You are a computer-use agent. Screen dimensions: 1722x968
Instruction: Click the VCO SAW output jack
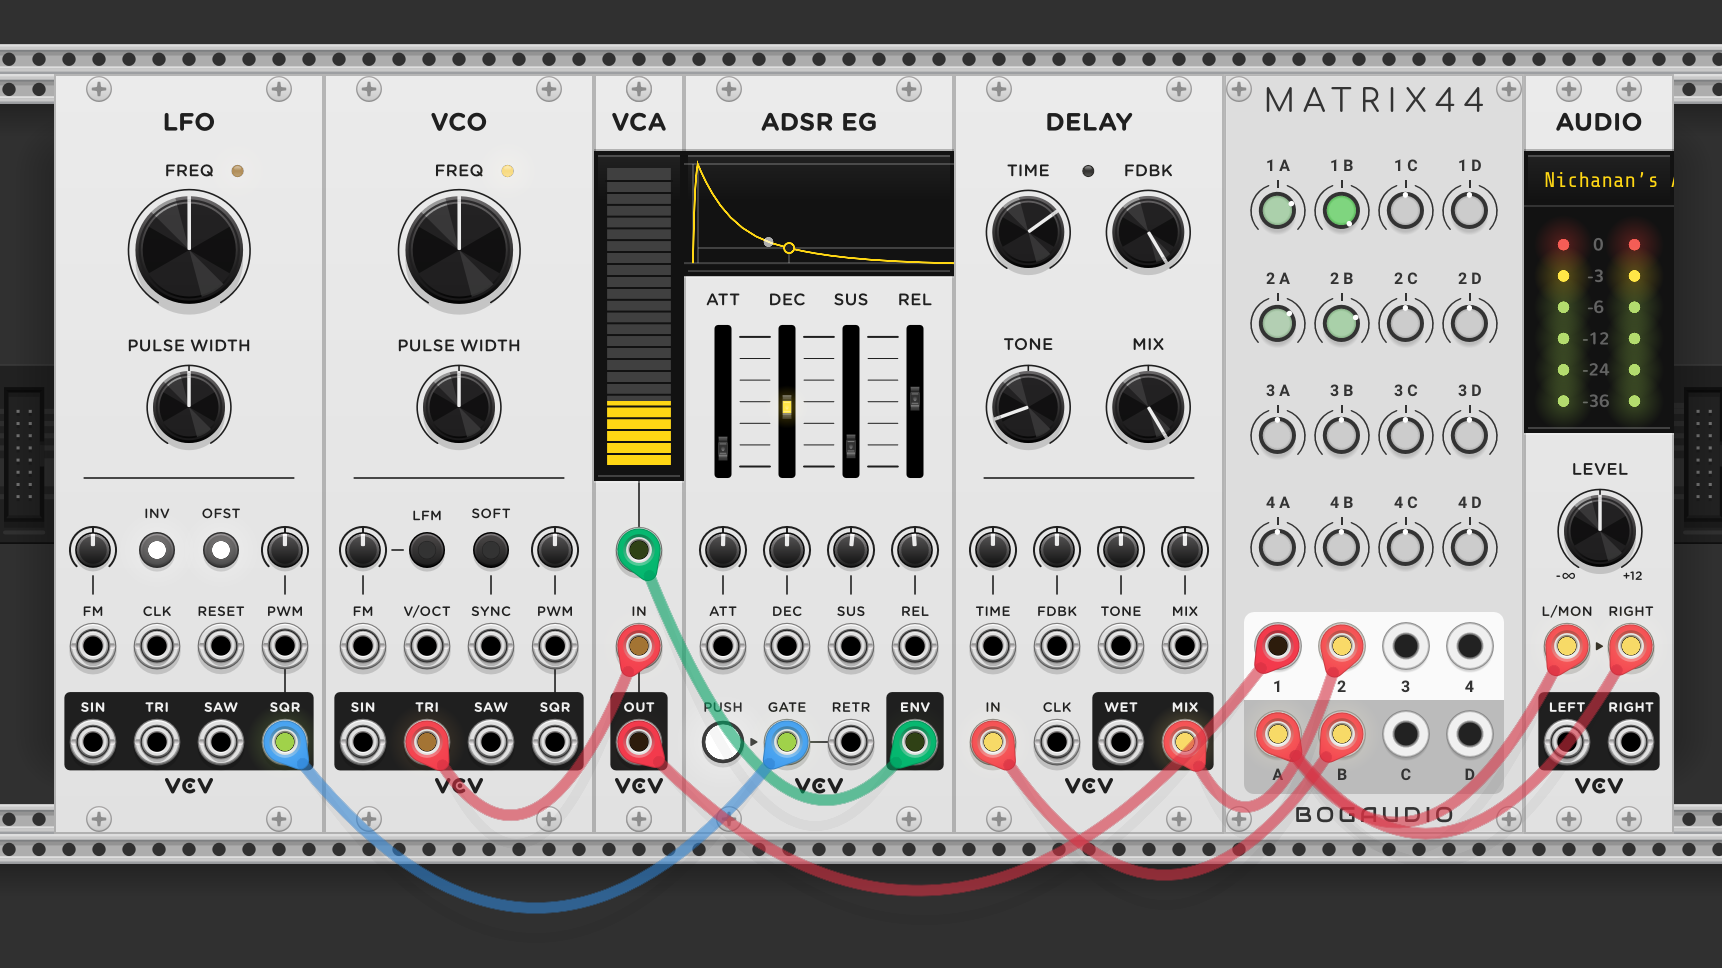click(491, 742)
